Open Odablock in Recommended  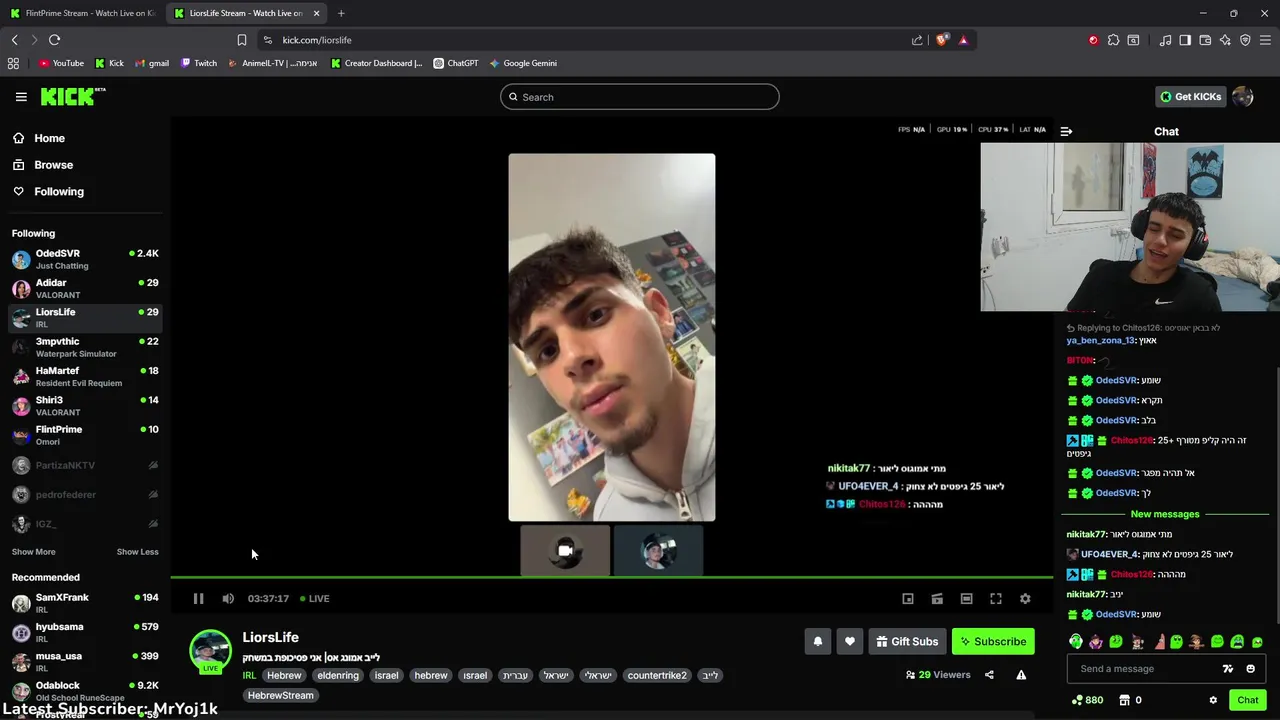point(85,691)
